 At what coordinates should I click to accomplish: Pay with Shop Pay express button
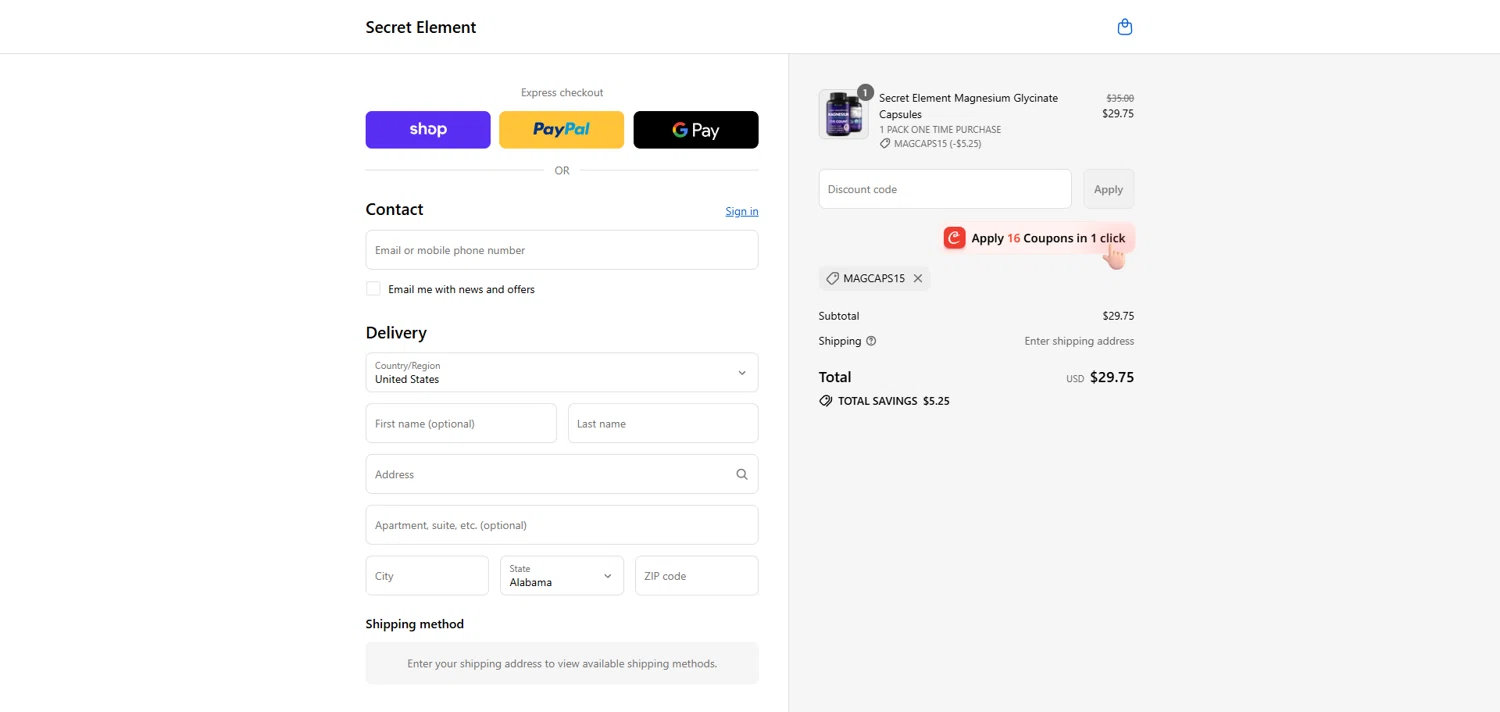428,130
